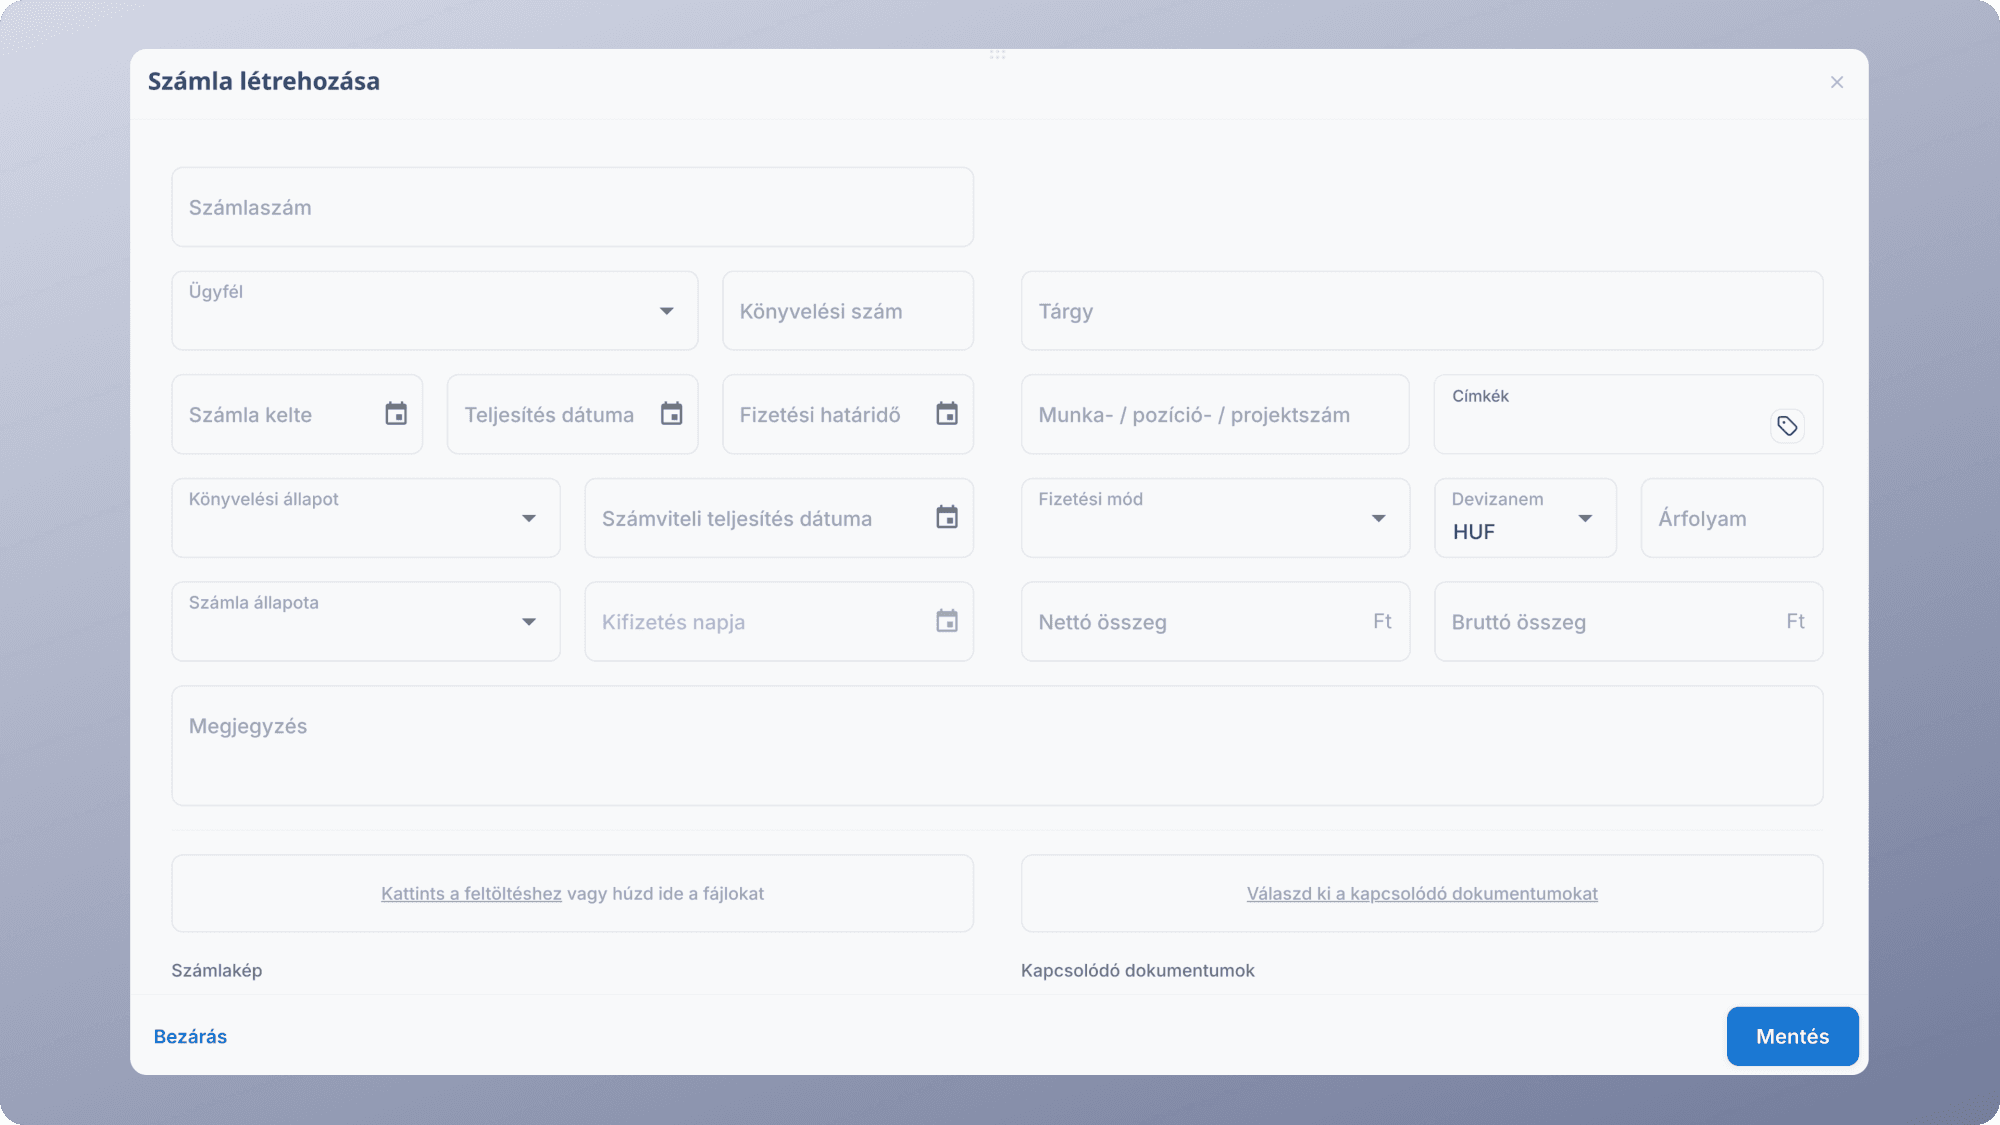Click the Kattints a feltöltéshez link

coord(471,893)
